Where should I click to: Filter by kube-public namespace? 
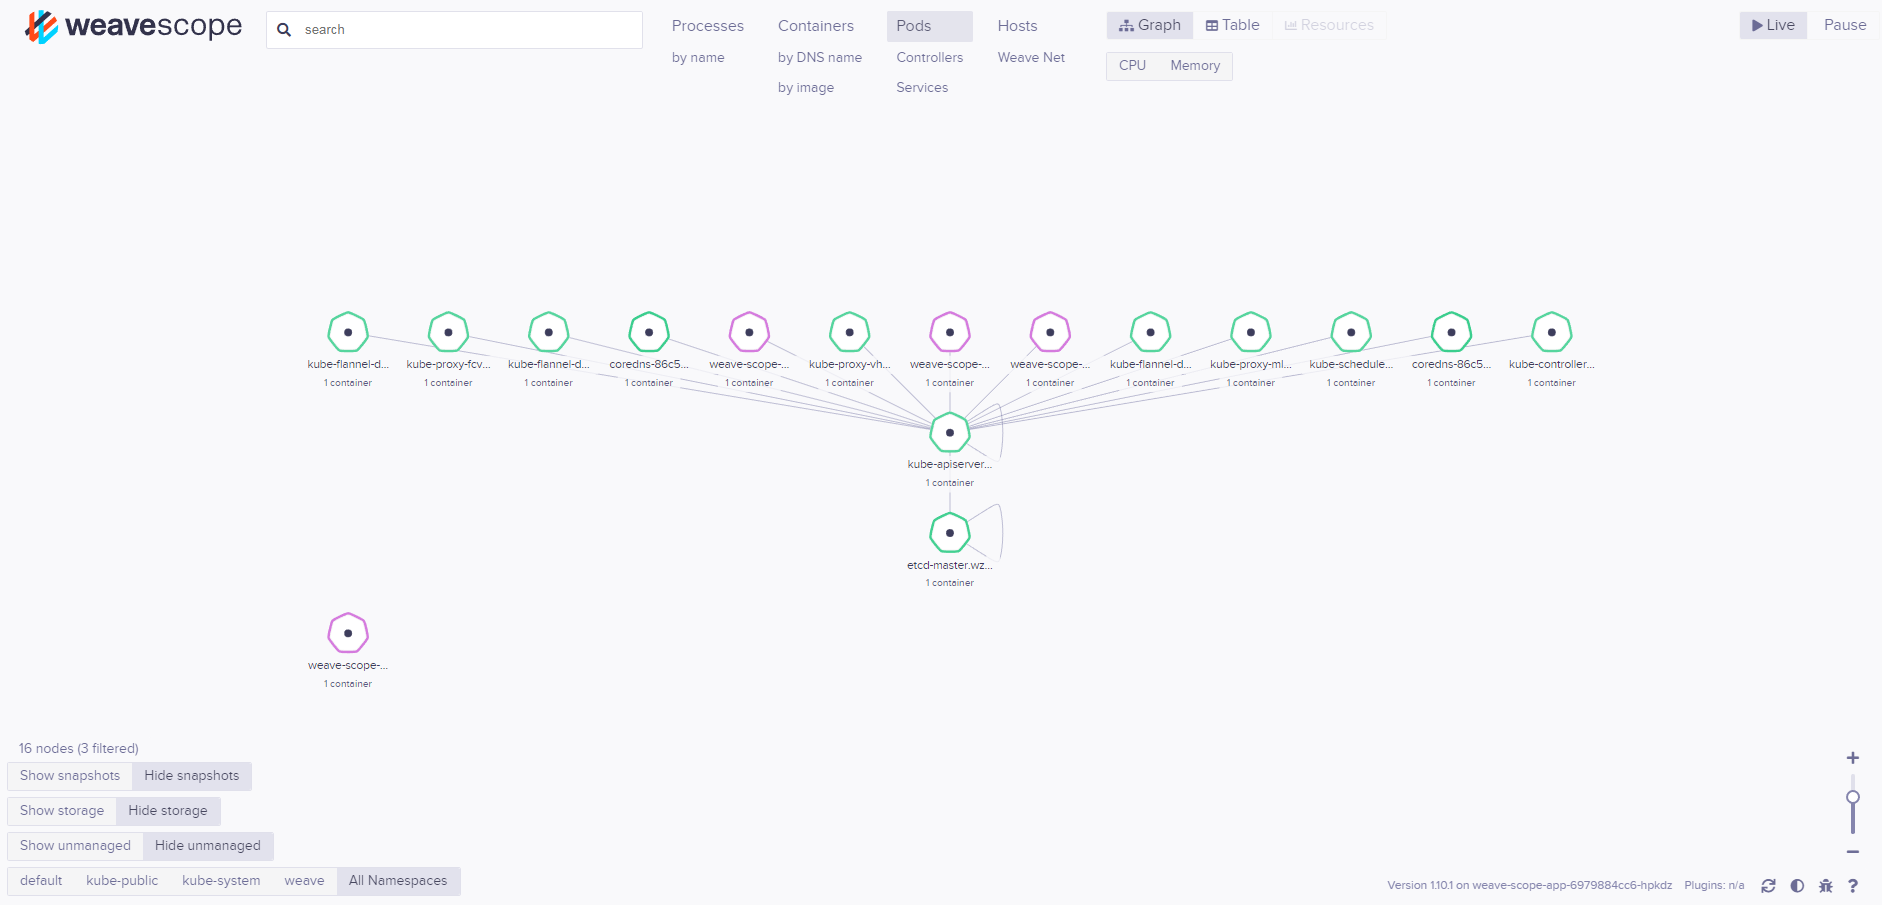click(x=122, y=881)
